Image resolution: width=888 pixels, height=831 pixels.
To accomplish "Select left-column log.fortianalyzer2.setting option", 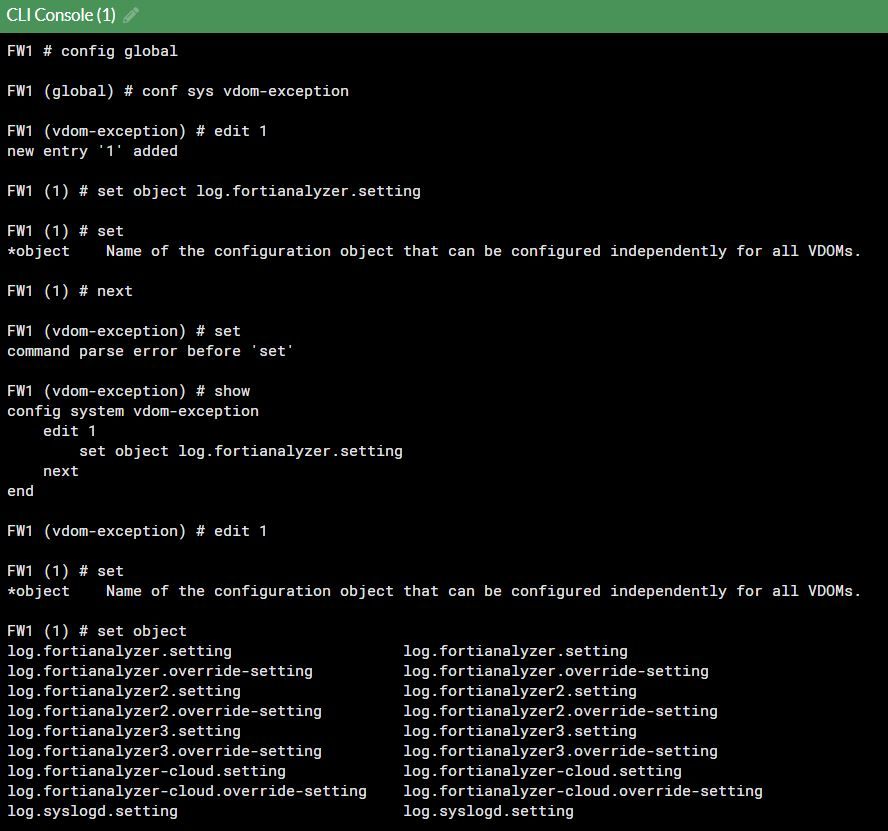I will (x=124, y=691).
